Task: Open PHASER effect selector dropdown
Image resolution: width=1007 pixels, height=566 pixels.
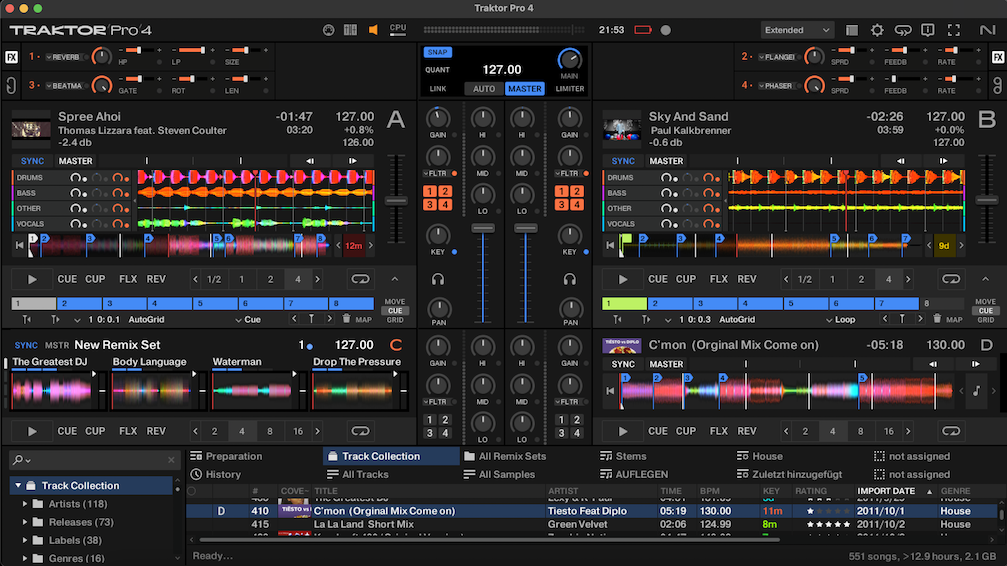Action: pyautogui.click(x=775, y=86)
